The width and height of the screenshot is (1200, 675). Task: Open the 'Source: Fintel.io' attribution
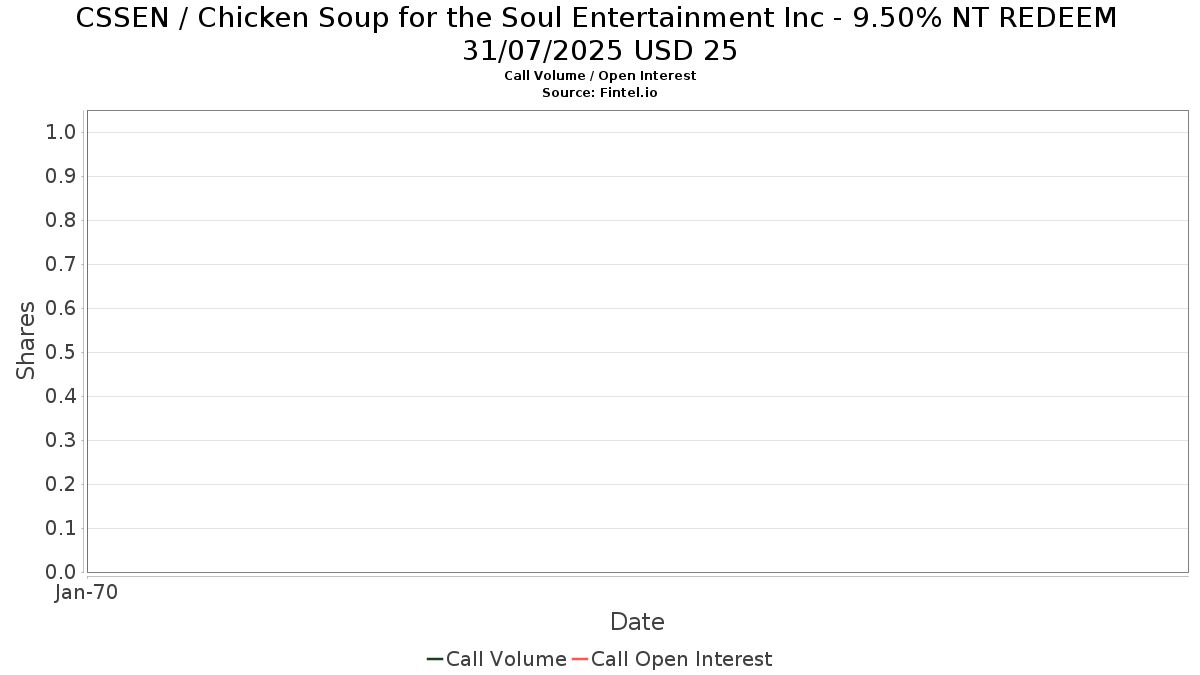click(x=600, y=93)
